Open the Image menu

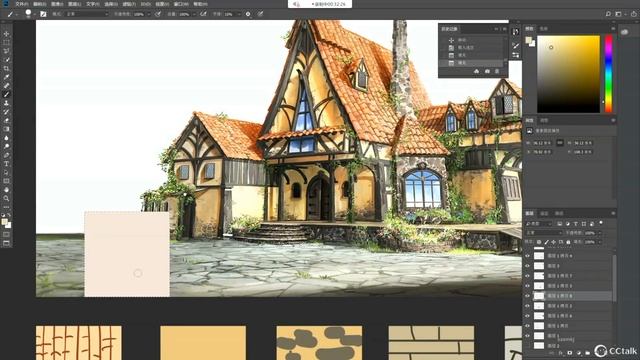click(57, 4)
